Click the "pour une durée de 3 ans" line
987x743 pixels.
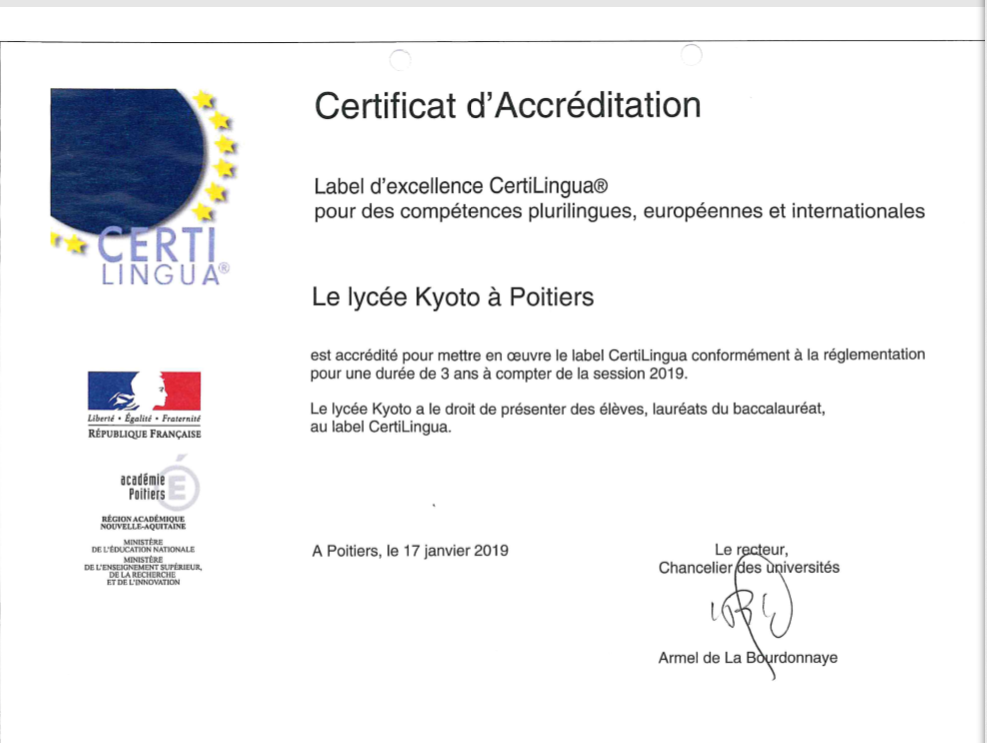[500, 373]
